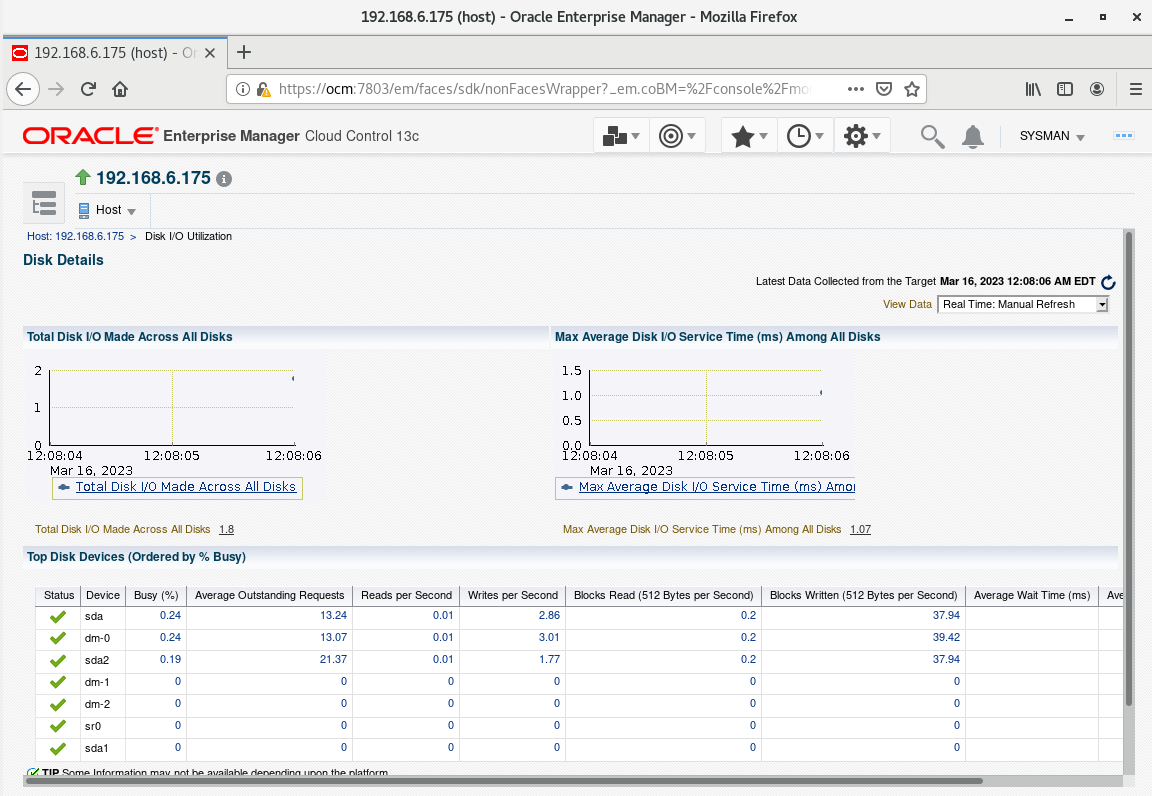Open the Targets menu icon
1152x796 pixels.
(677, 136)
